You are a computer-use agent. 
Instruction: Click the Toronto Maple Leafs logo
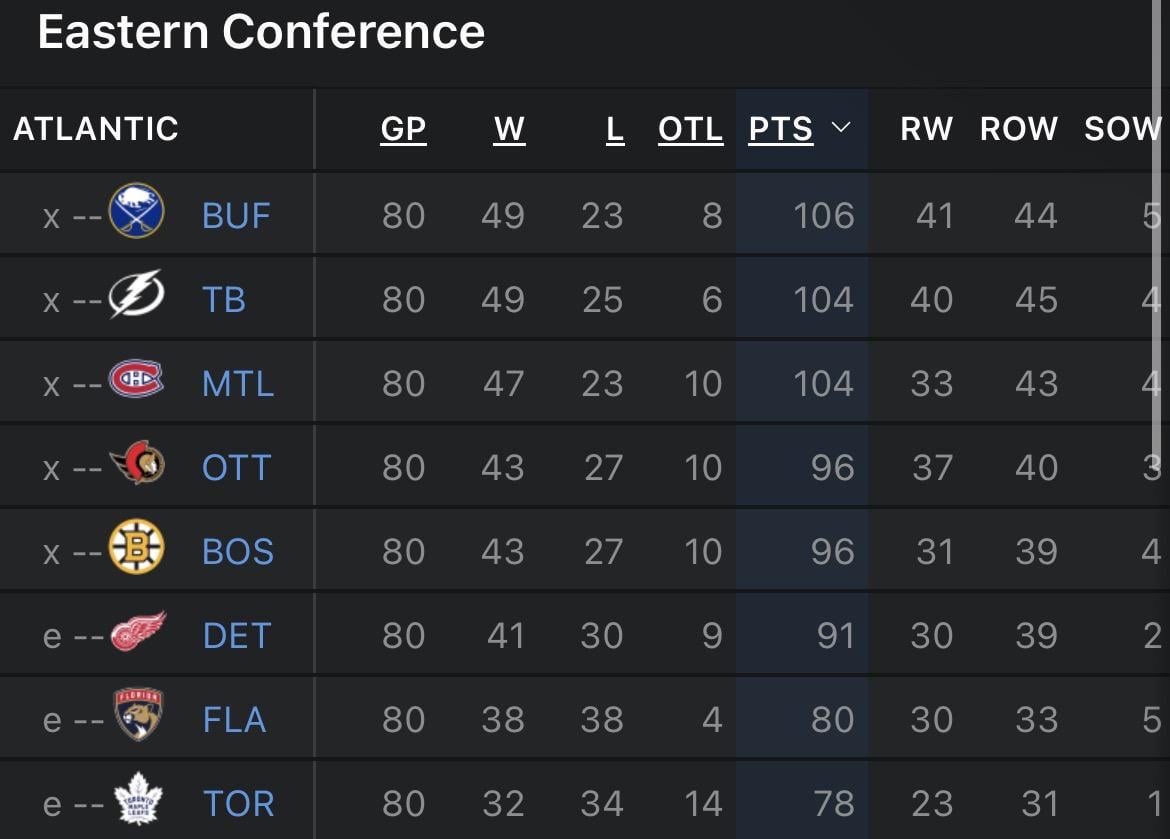click(x=137, y=801)
